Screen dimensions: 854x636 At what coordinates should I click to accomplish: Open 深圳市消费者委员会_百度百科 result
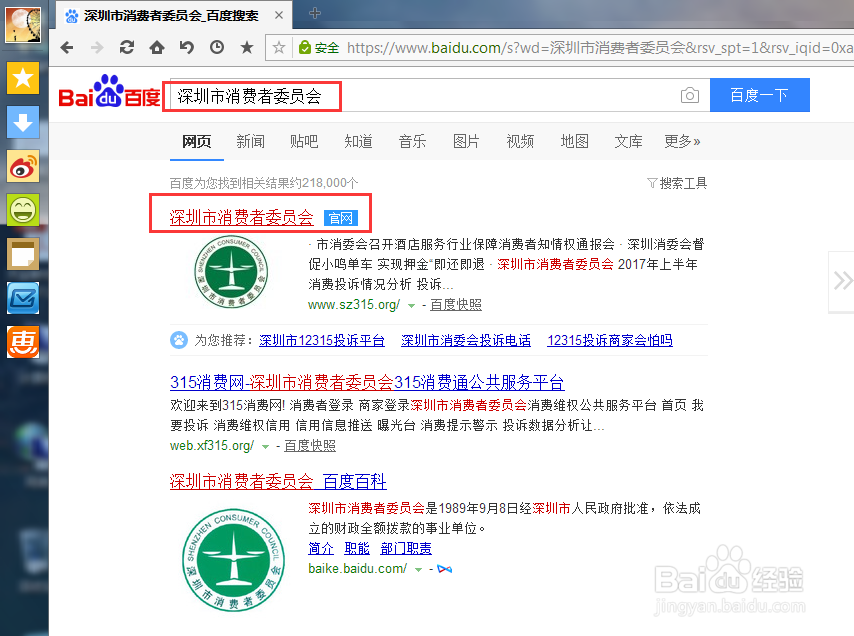pyautogui.click(x=278, y=481)
